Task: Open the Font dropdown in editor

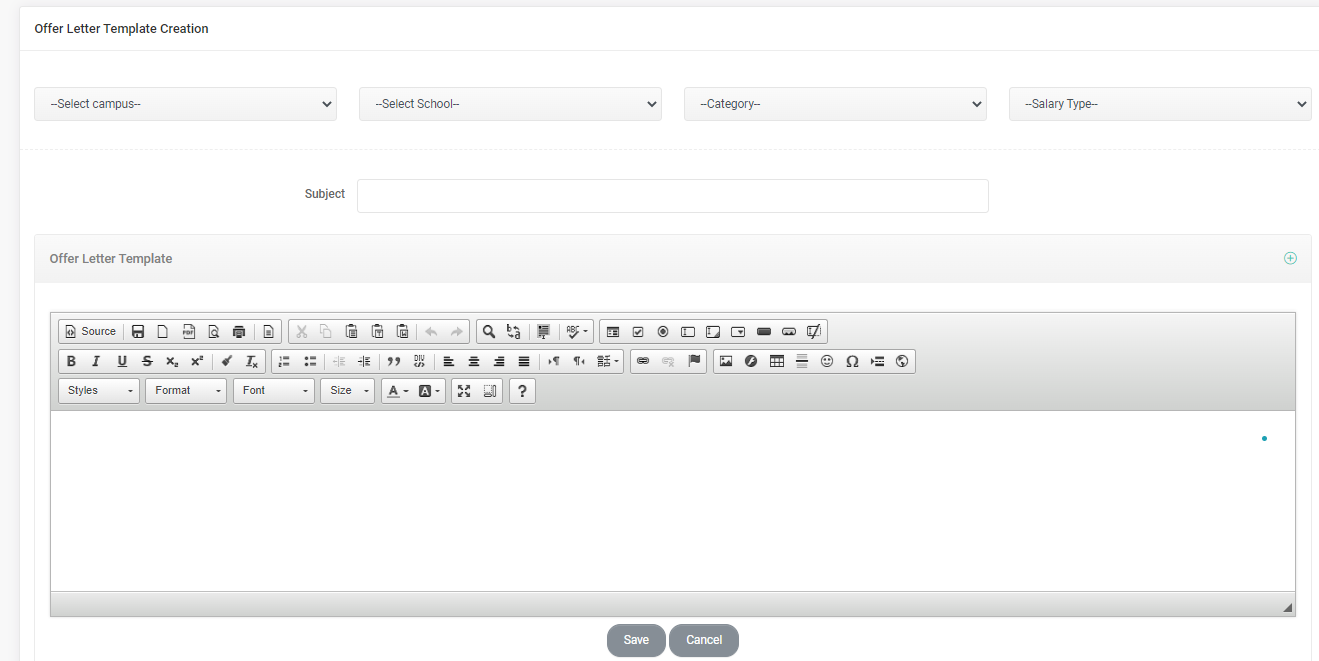Action: 274,391
